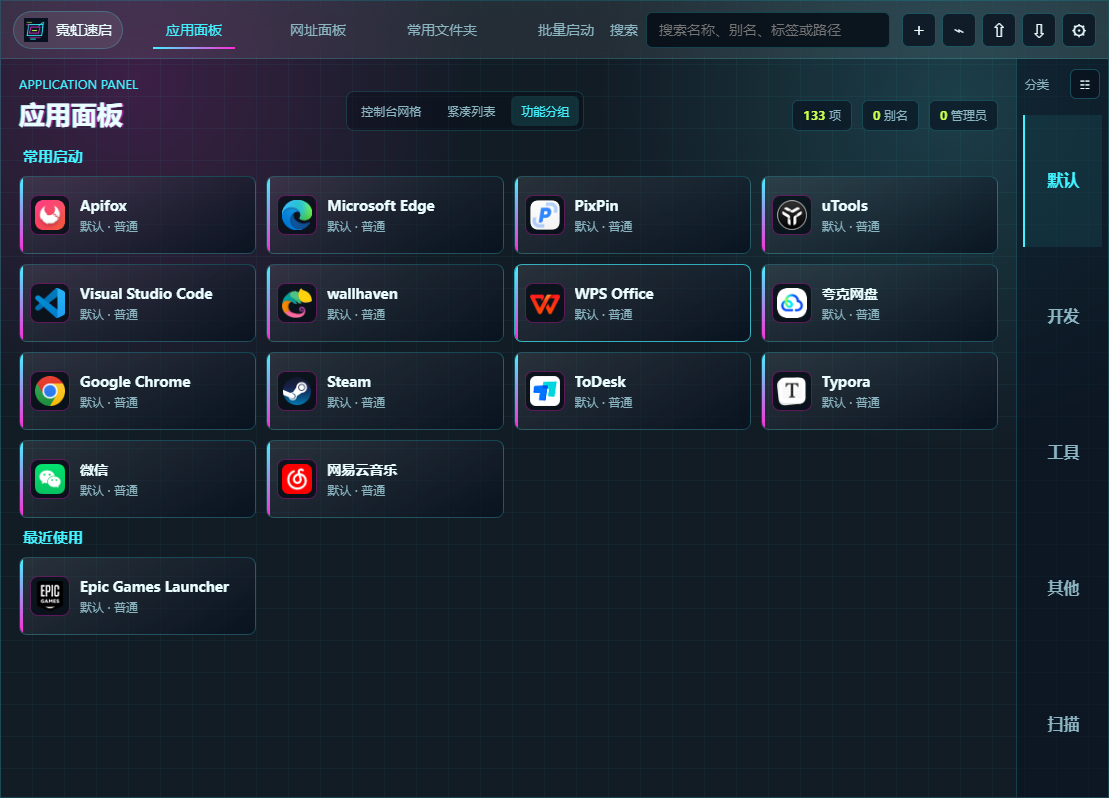Select 扫描 category in sidebar
This screenshot has height=798, width=1109.
tap(1062, 724)
